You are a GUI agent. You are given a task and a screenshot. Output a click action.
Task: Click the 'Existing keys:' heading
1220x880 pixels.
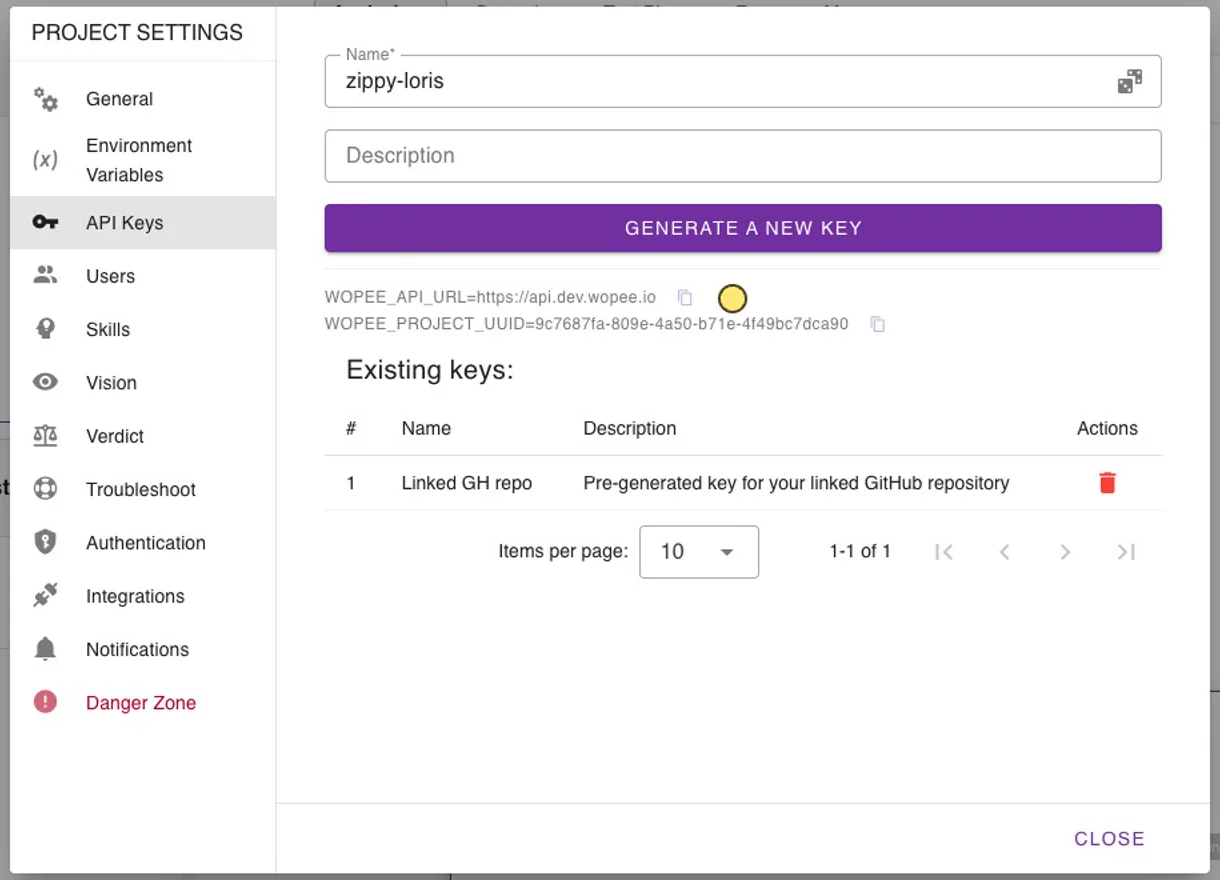[x=430, y=371]
